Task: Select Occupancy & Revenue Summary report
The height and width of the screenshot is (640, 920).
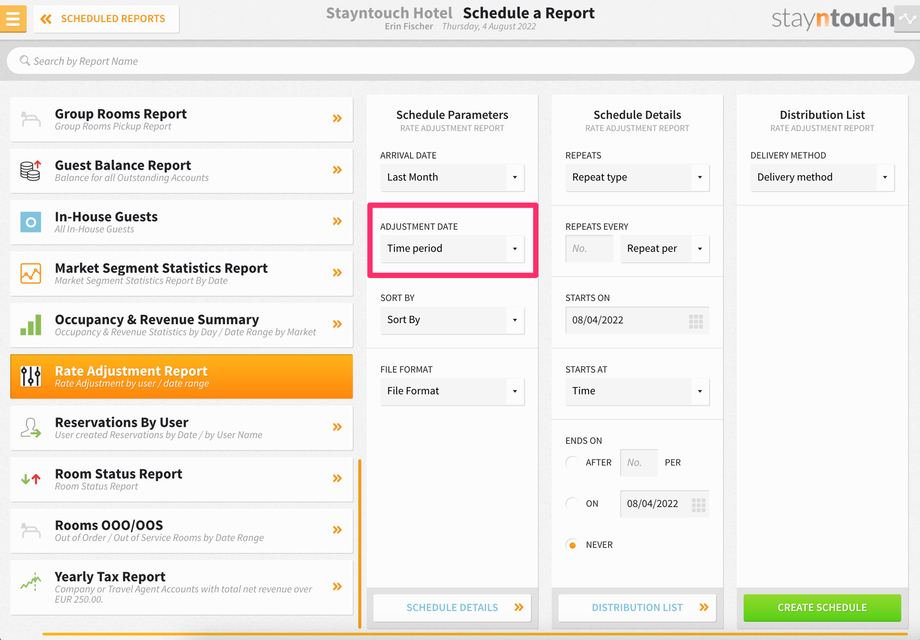Action: pyautogui.click(x=181, y=324)
